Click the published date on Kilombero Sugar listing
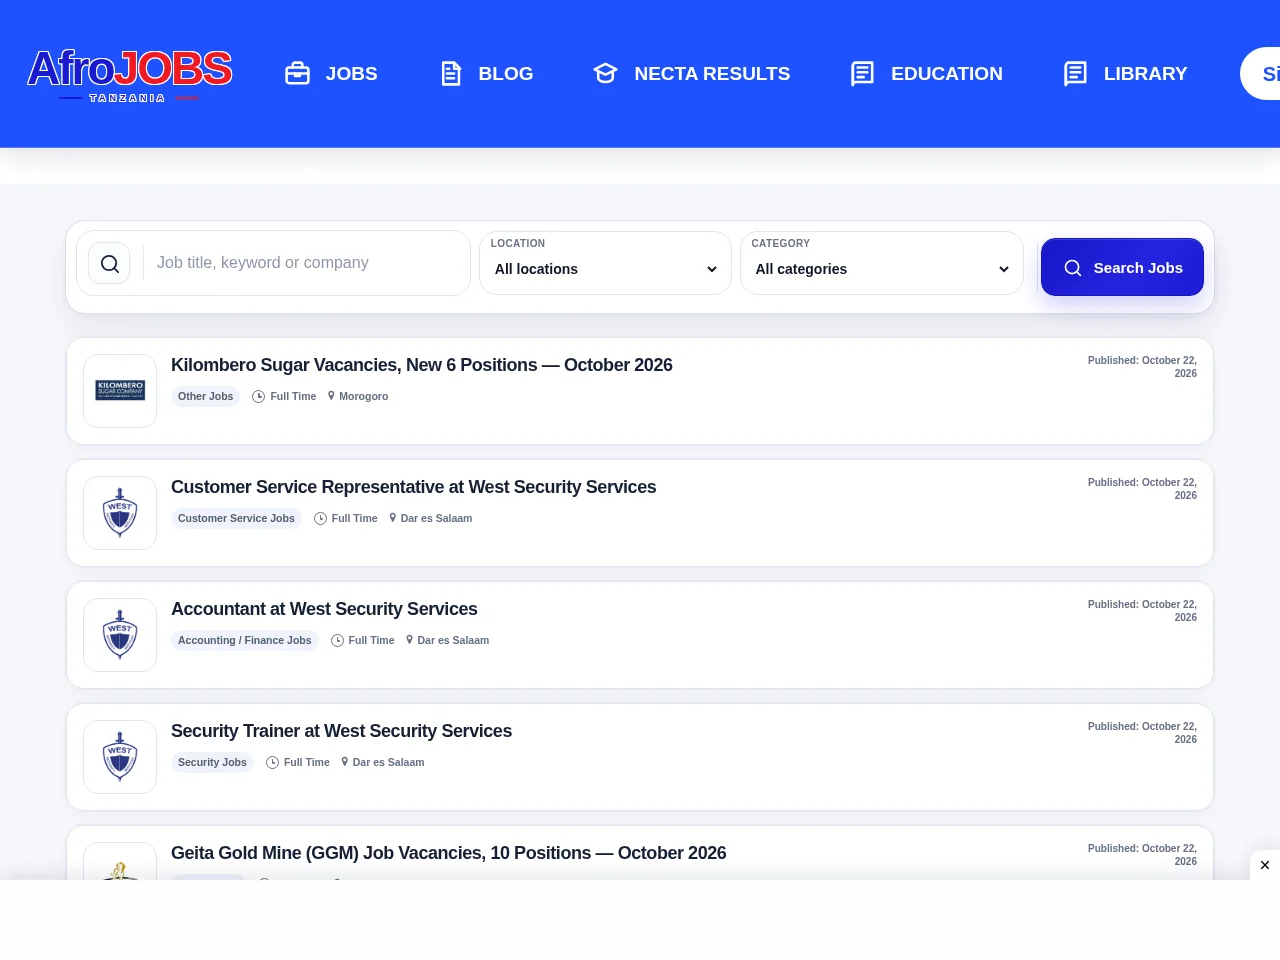Image resolution: width=1280 pixels, height=960 pixels. pos(1142,367)
